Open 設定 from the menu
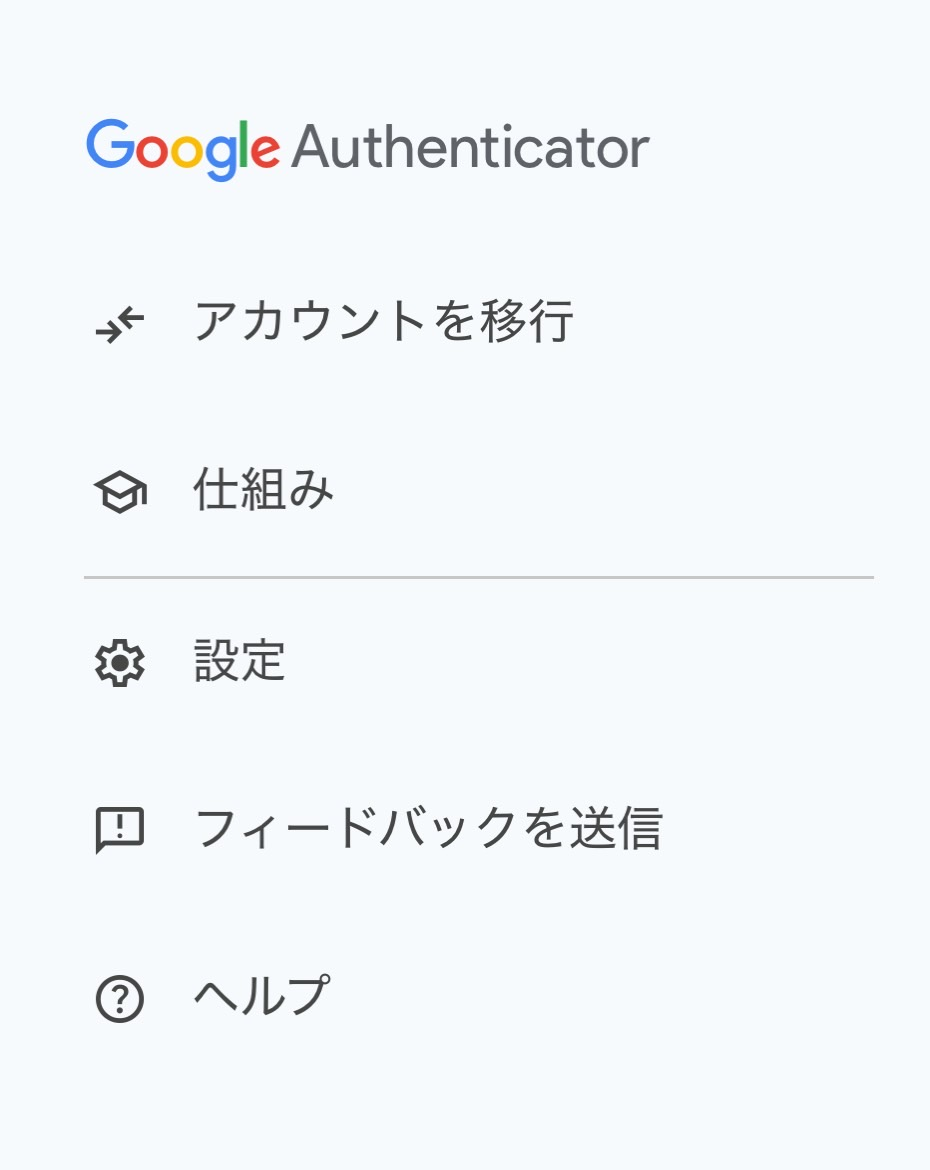This screenshot has width=930, height=1170. click(x=240, y=662)
